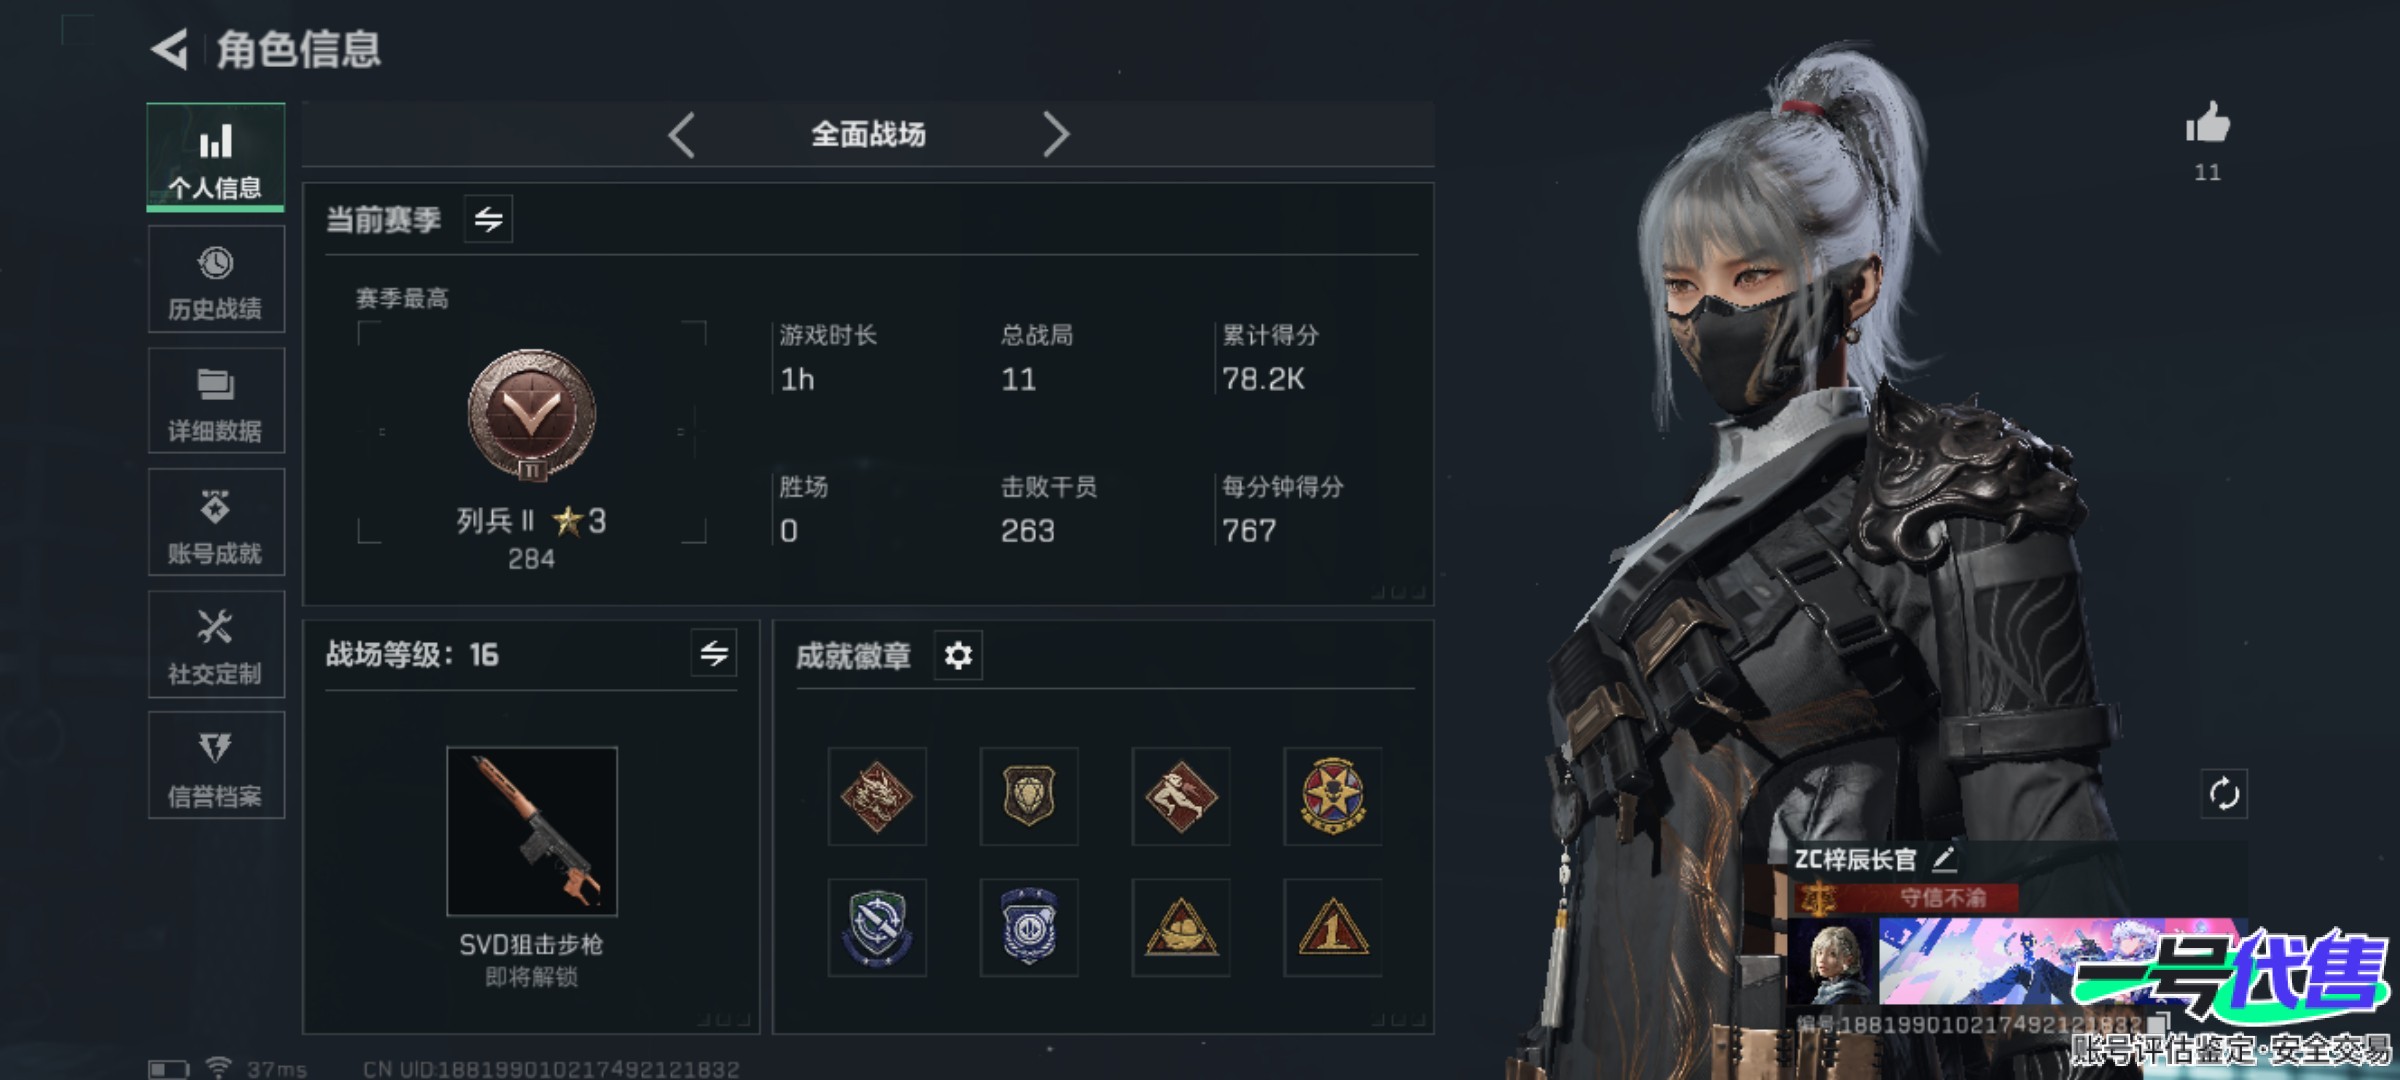This screenshot has height=1080, width=2400.
Task: Open achievement badge settings gear
Action: tap(958, 656)
